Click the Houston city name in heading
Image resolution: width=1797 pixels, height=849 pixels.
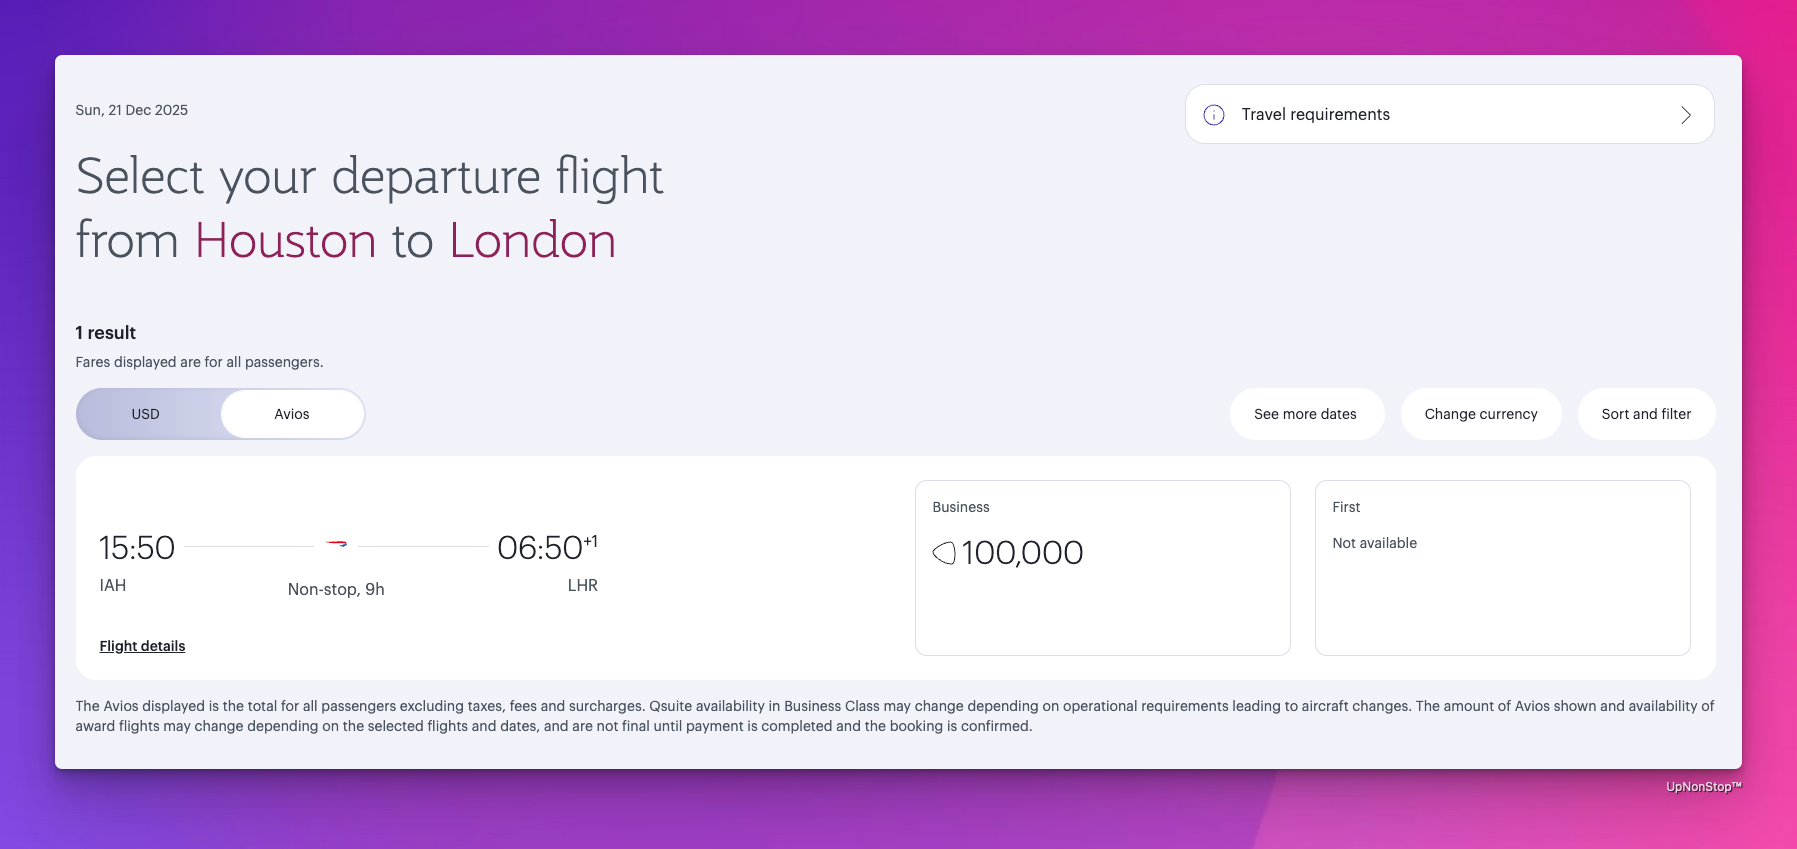point(285,241)
